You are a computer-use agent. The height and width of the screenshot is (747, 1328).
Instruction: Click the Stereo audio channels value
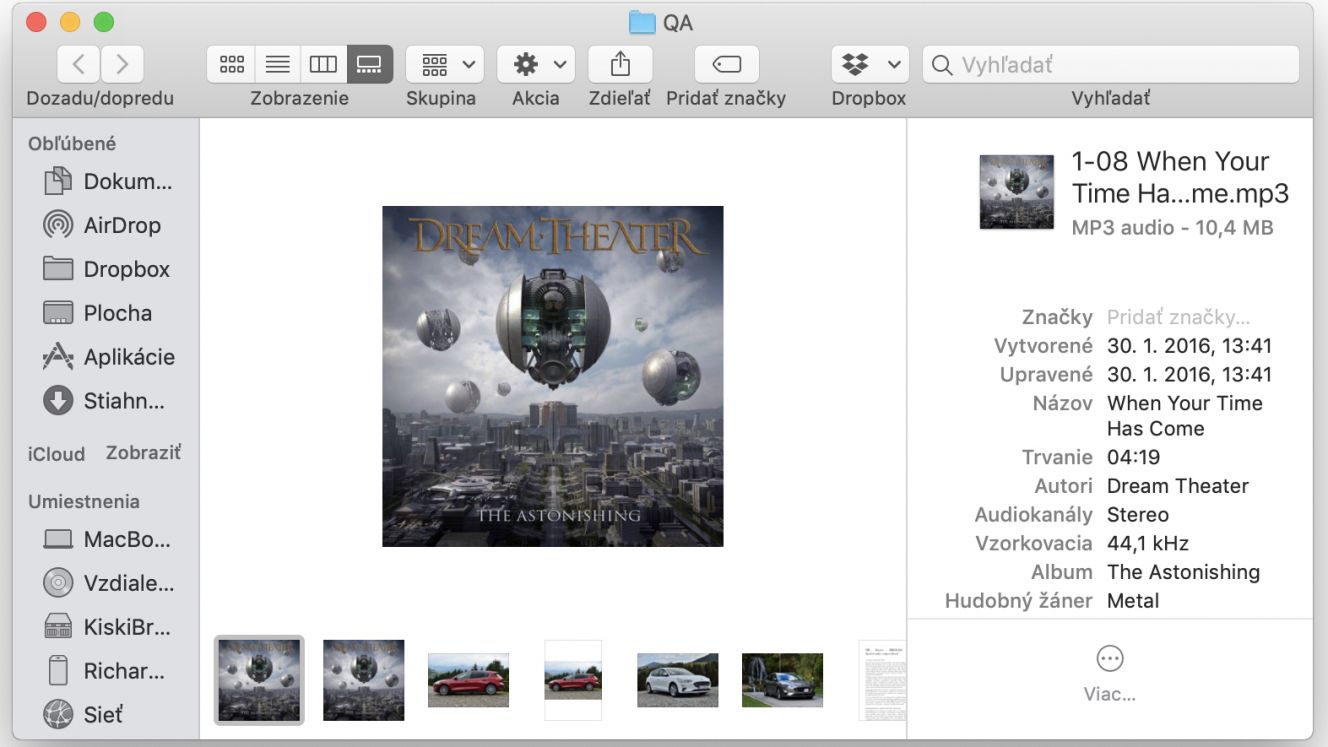(x=1138, y=515)
